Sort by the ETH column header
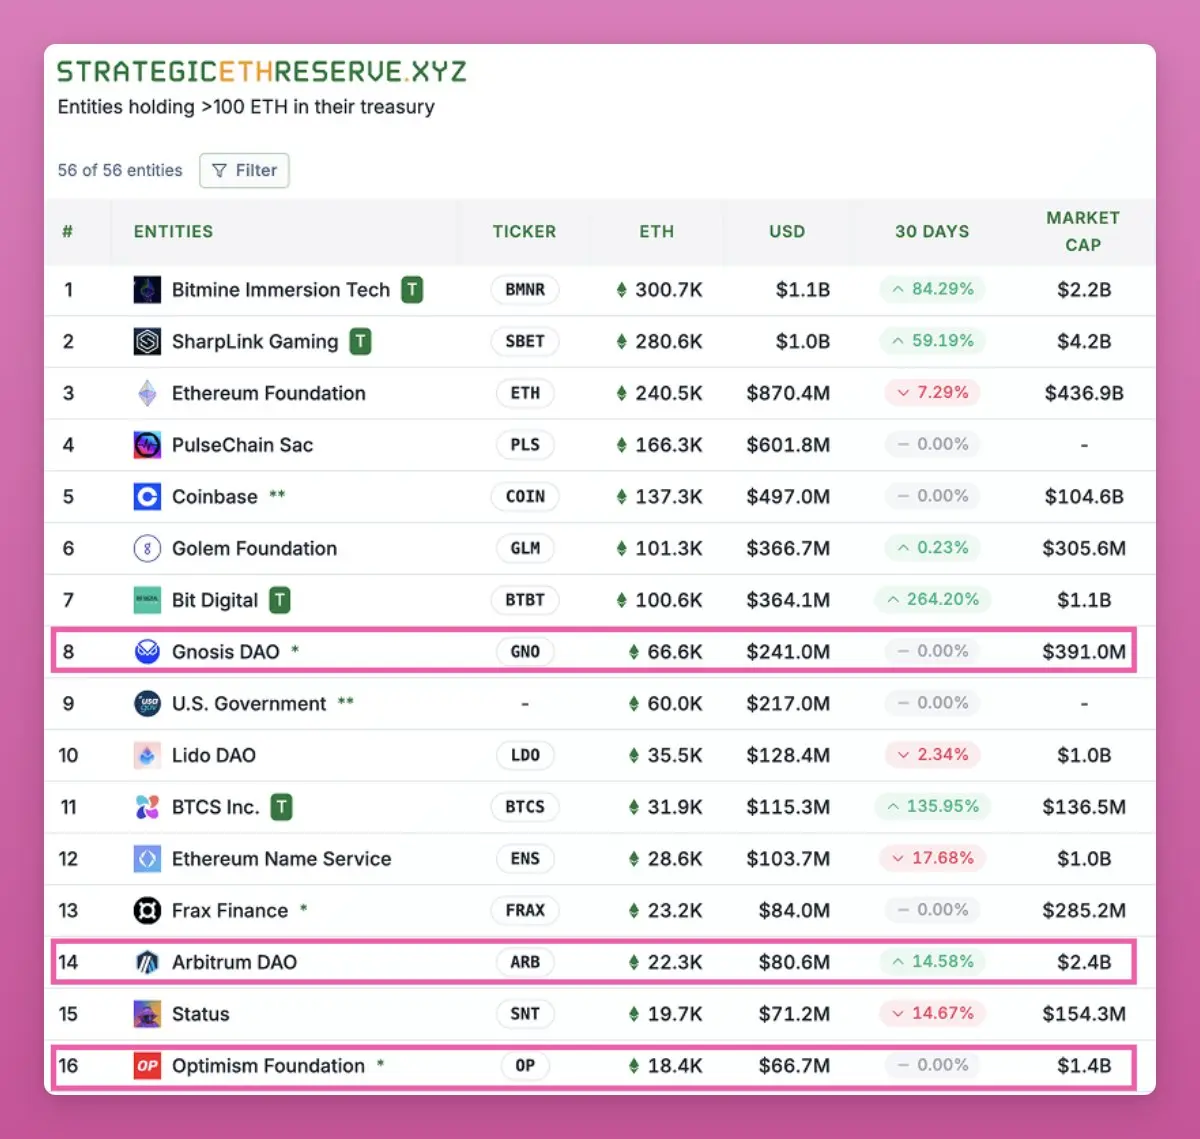This screenshot has width=1200, height=1139. [657, 231]
